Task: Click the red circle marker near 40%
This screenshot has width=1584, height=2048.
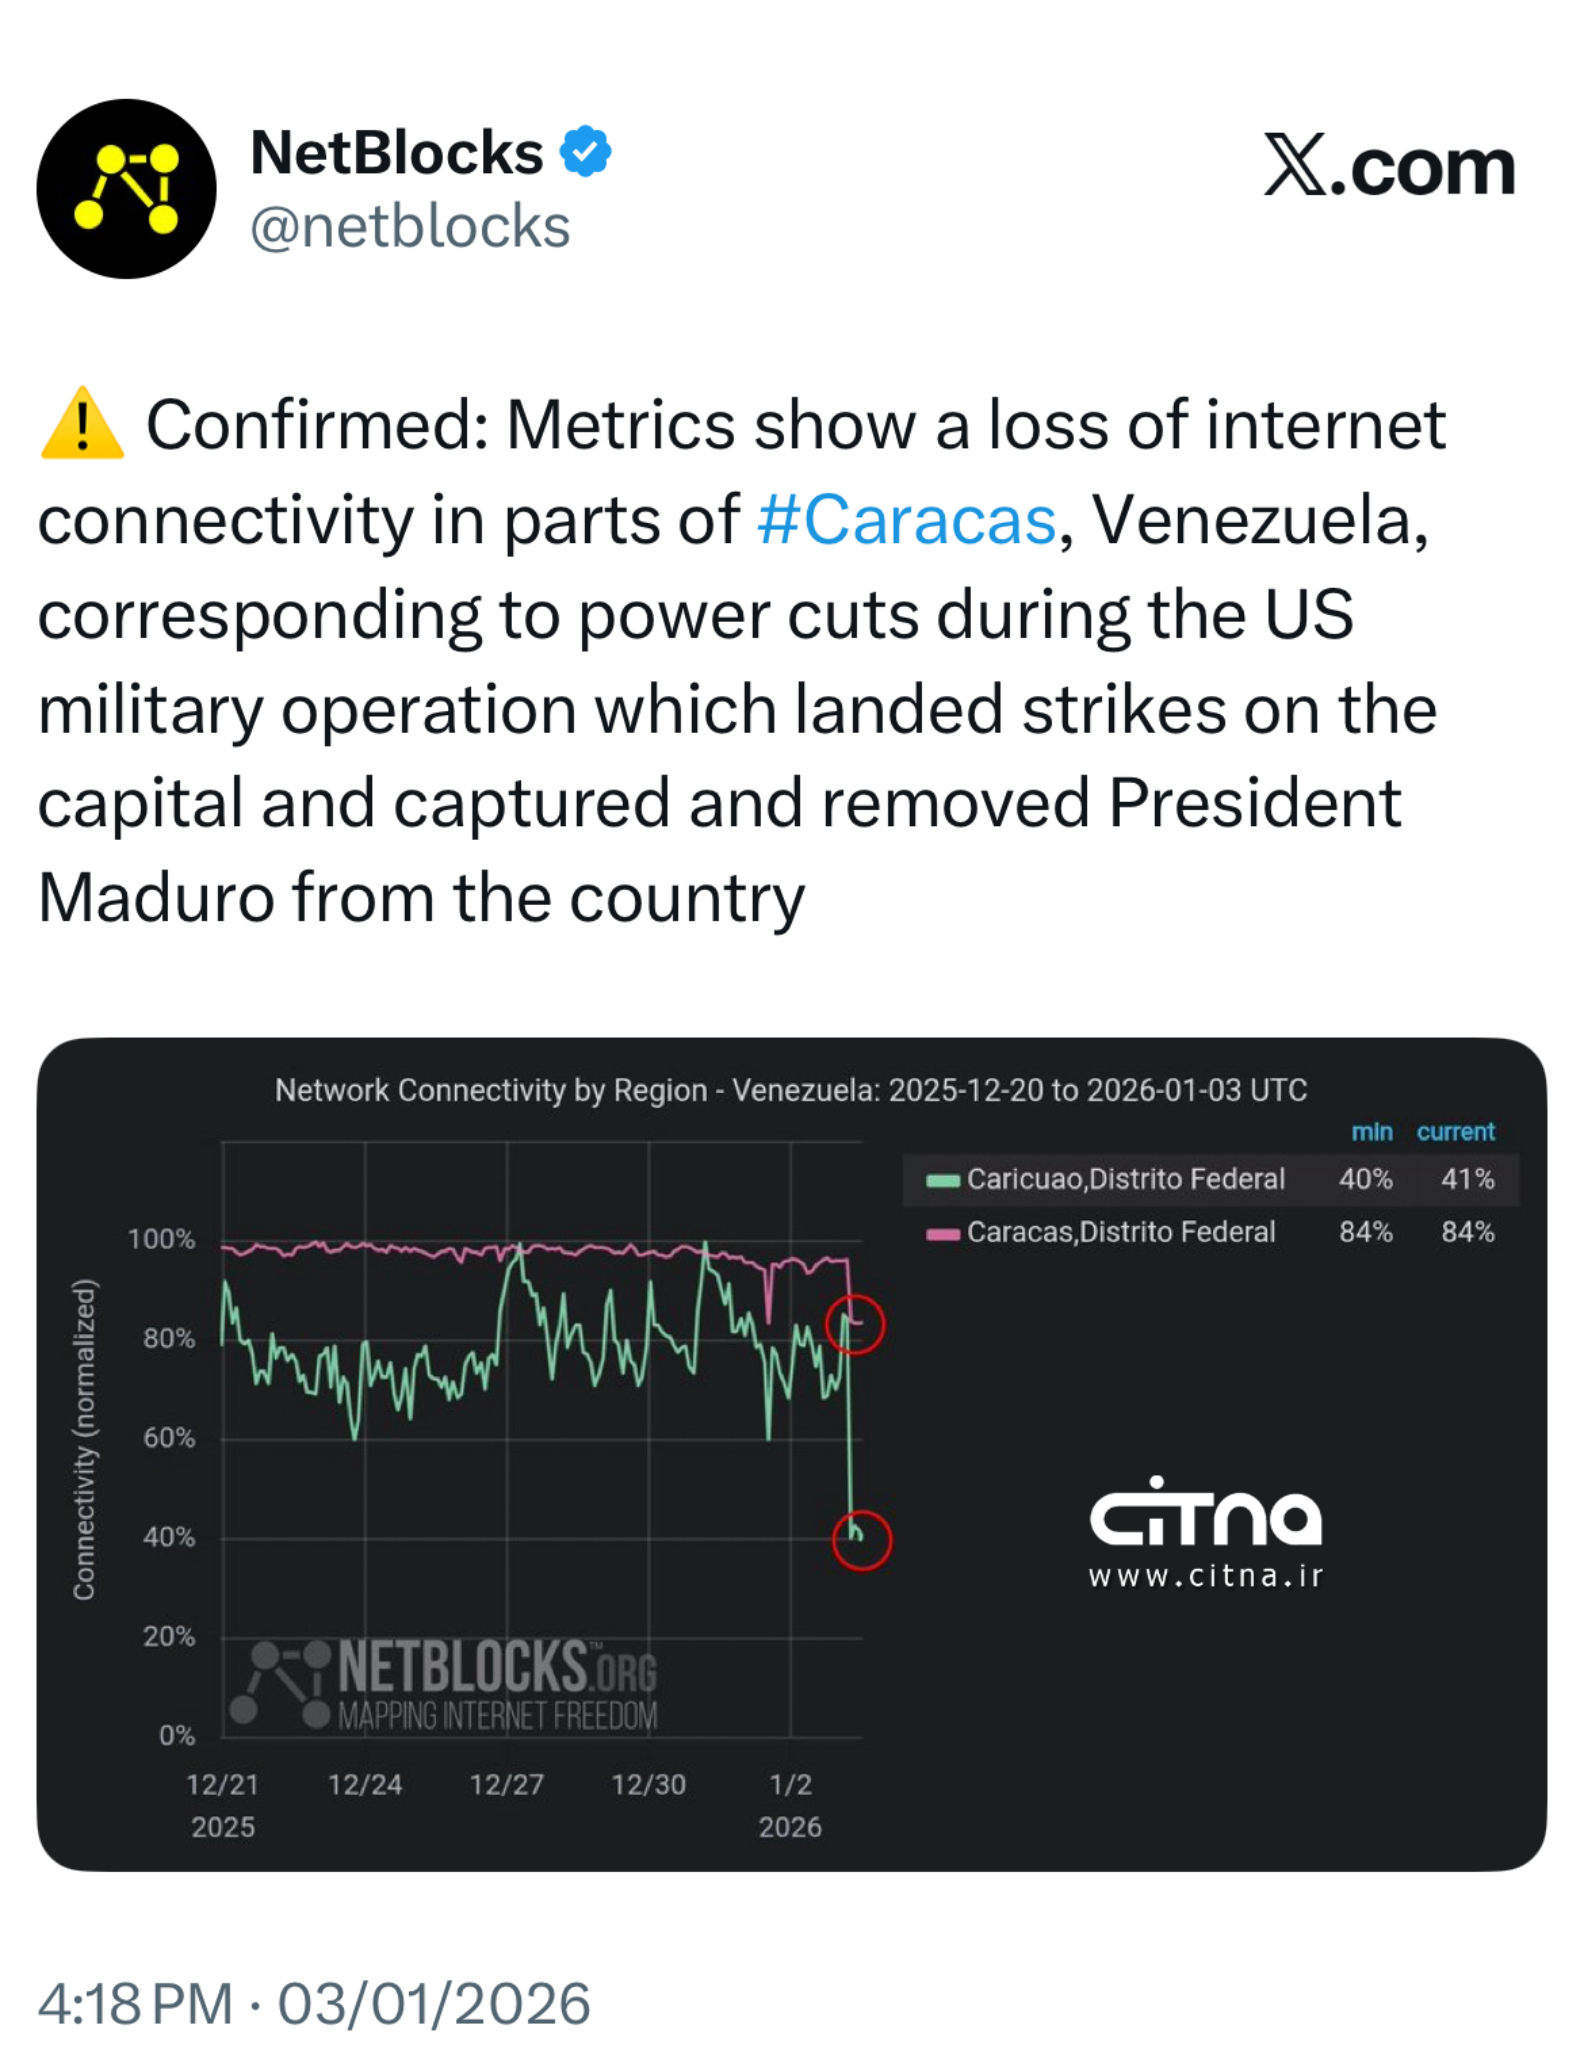Action: pos(861,1540)
